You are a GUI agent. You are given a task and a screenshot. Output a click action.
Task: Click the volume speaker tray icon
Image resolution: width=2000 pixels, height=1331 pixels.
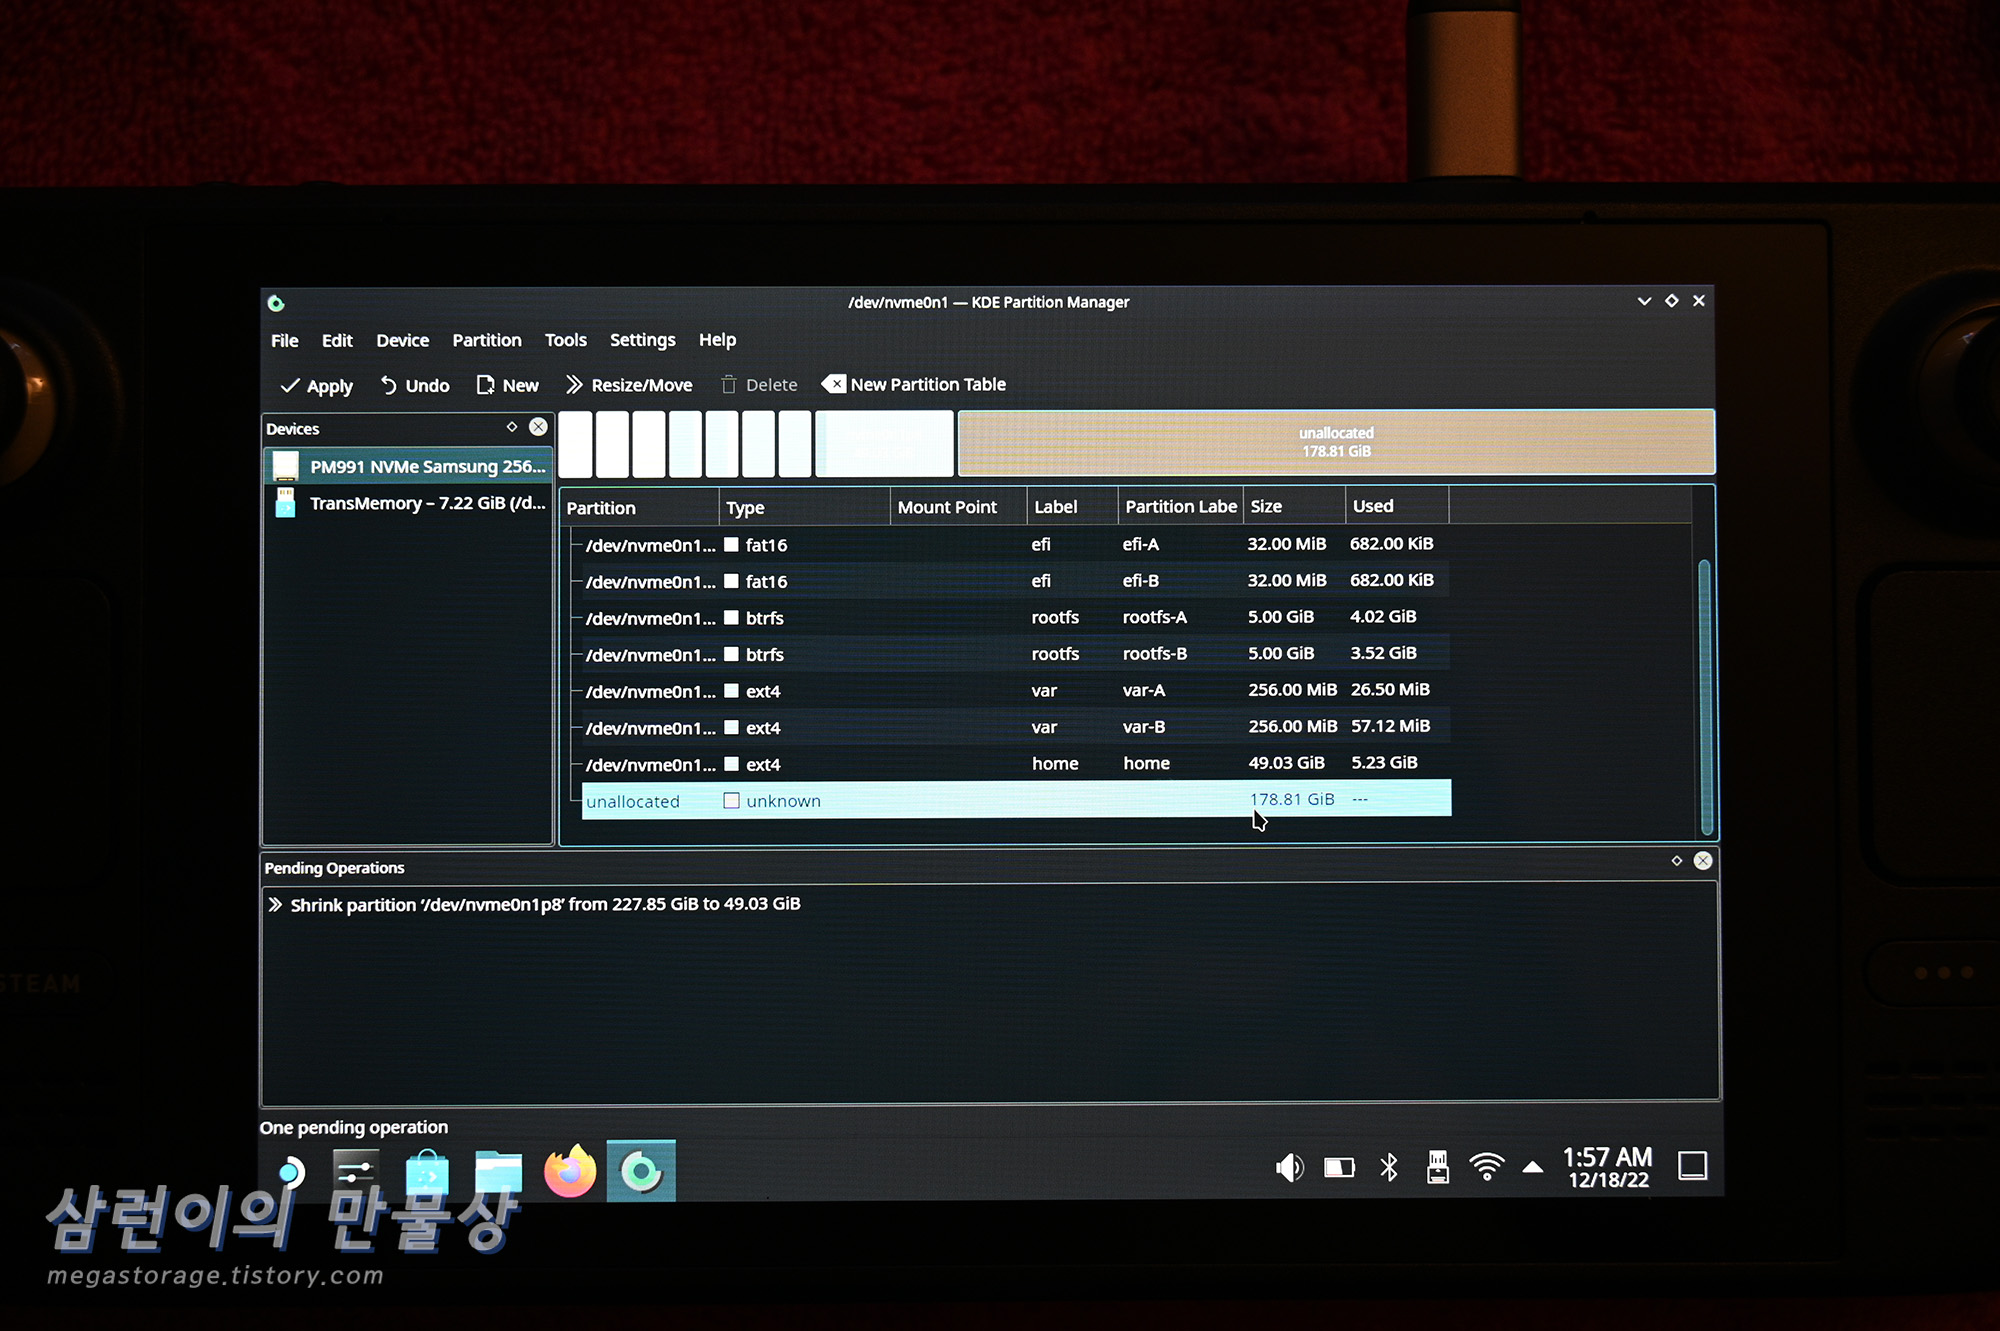1289,1167
